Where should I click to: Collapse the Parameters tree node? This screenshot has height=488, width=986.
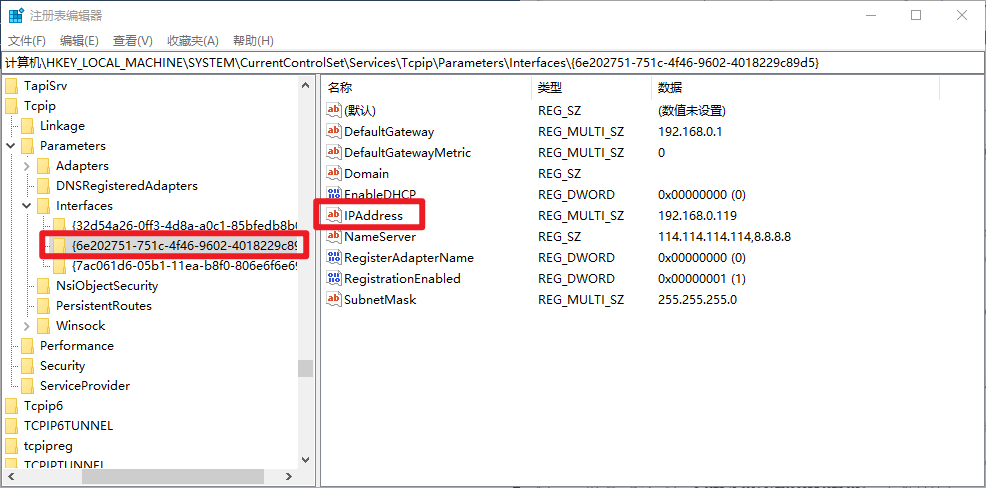pos(11,146)
